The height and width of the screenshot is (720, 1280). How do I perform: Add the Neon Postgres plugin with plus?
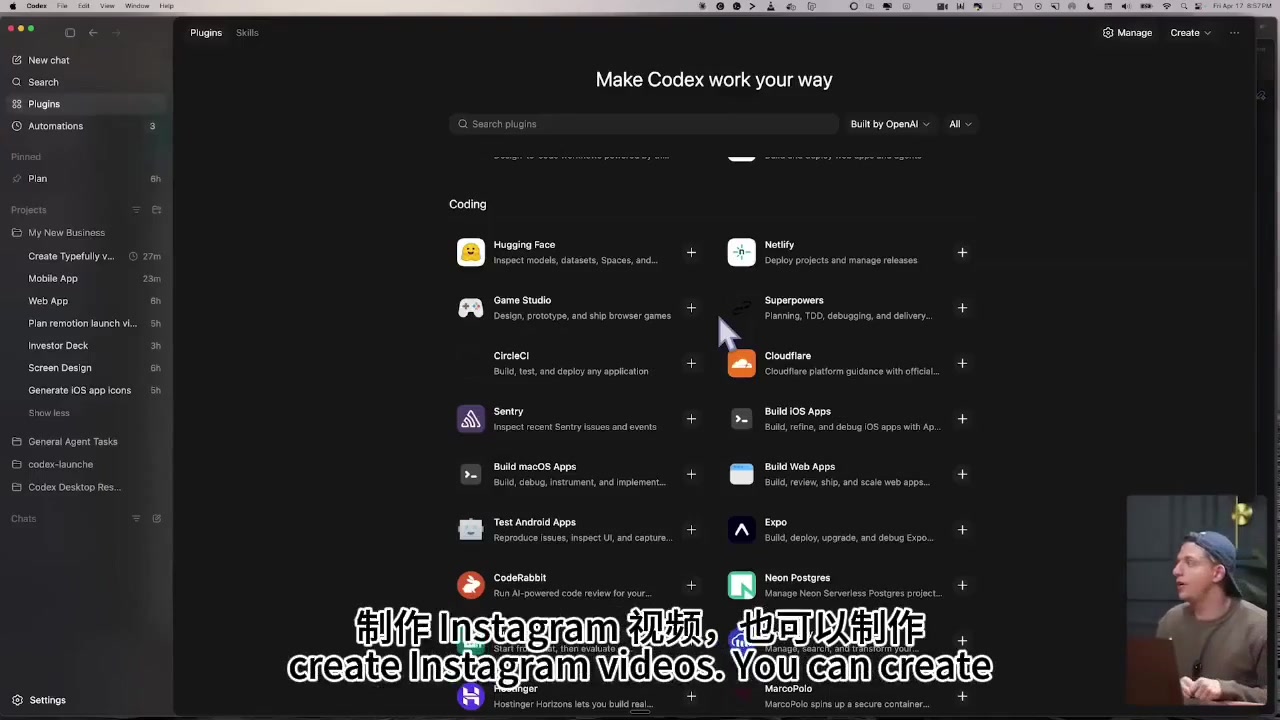(x=962, y=585)
